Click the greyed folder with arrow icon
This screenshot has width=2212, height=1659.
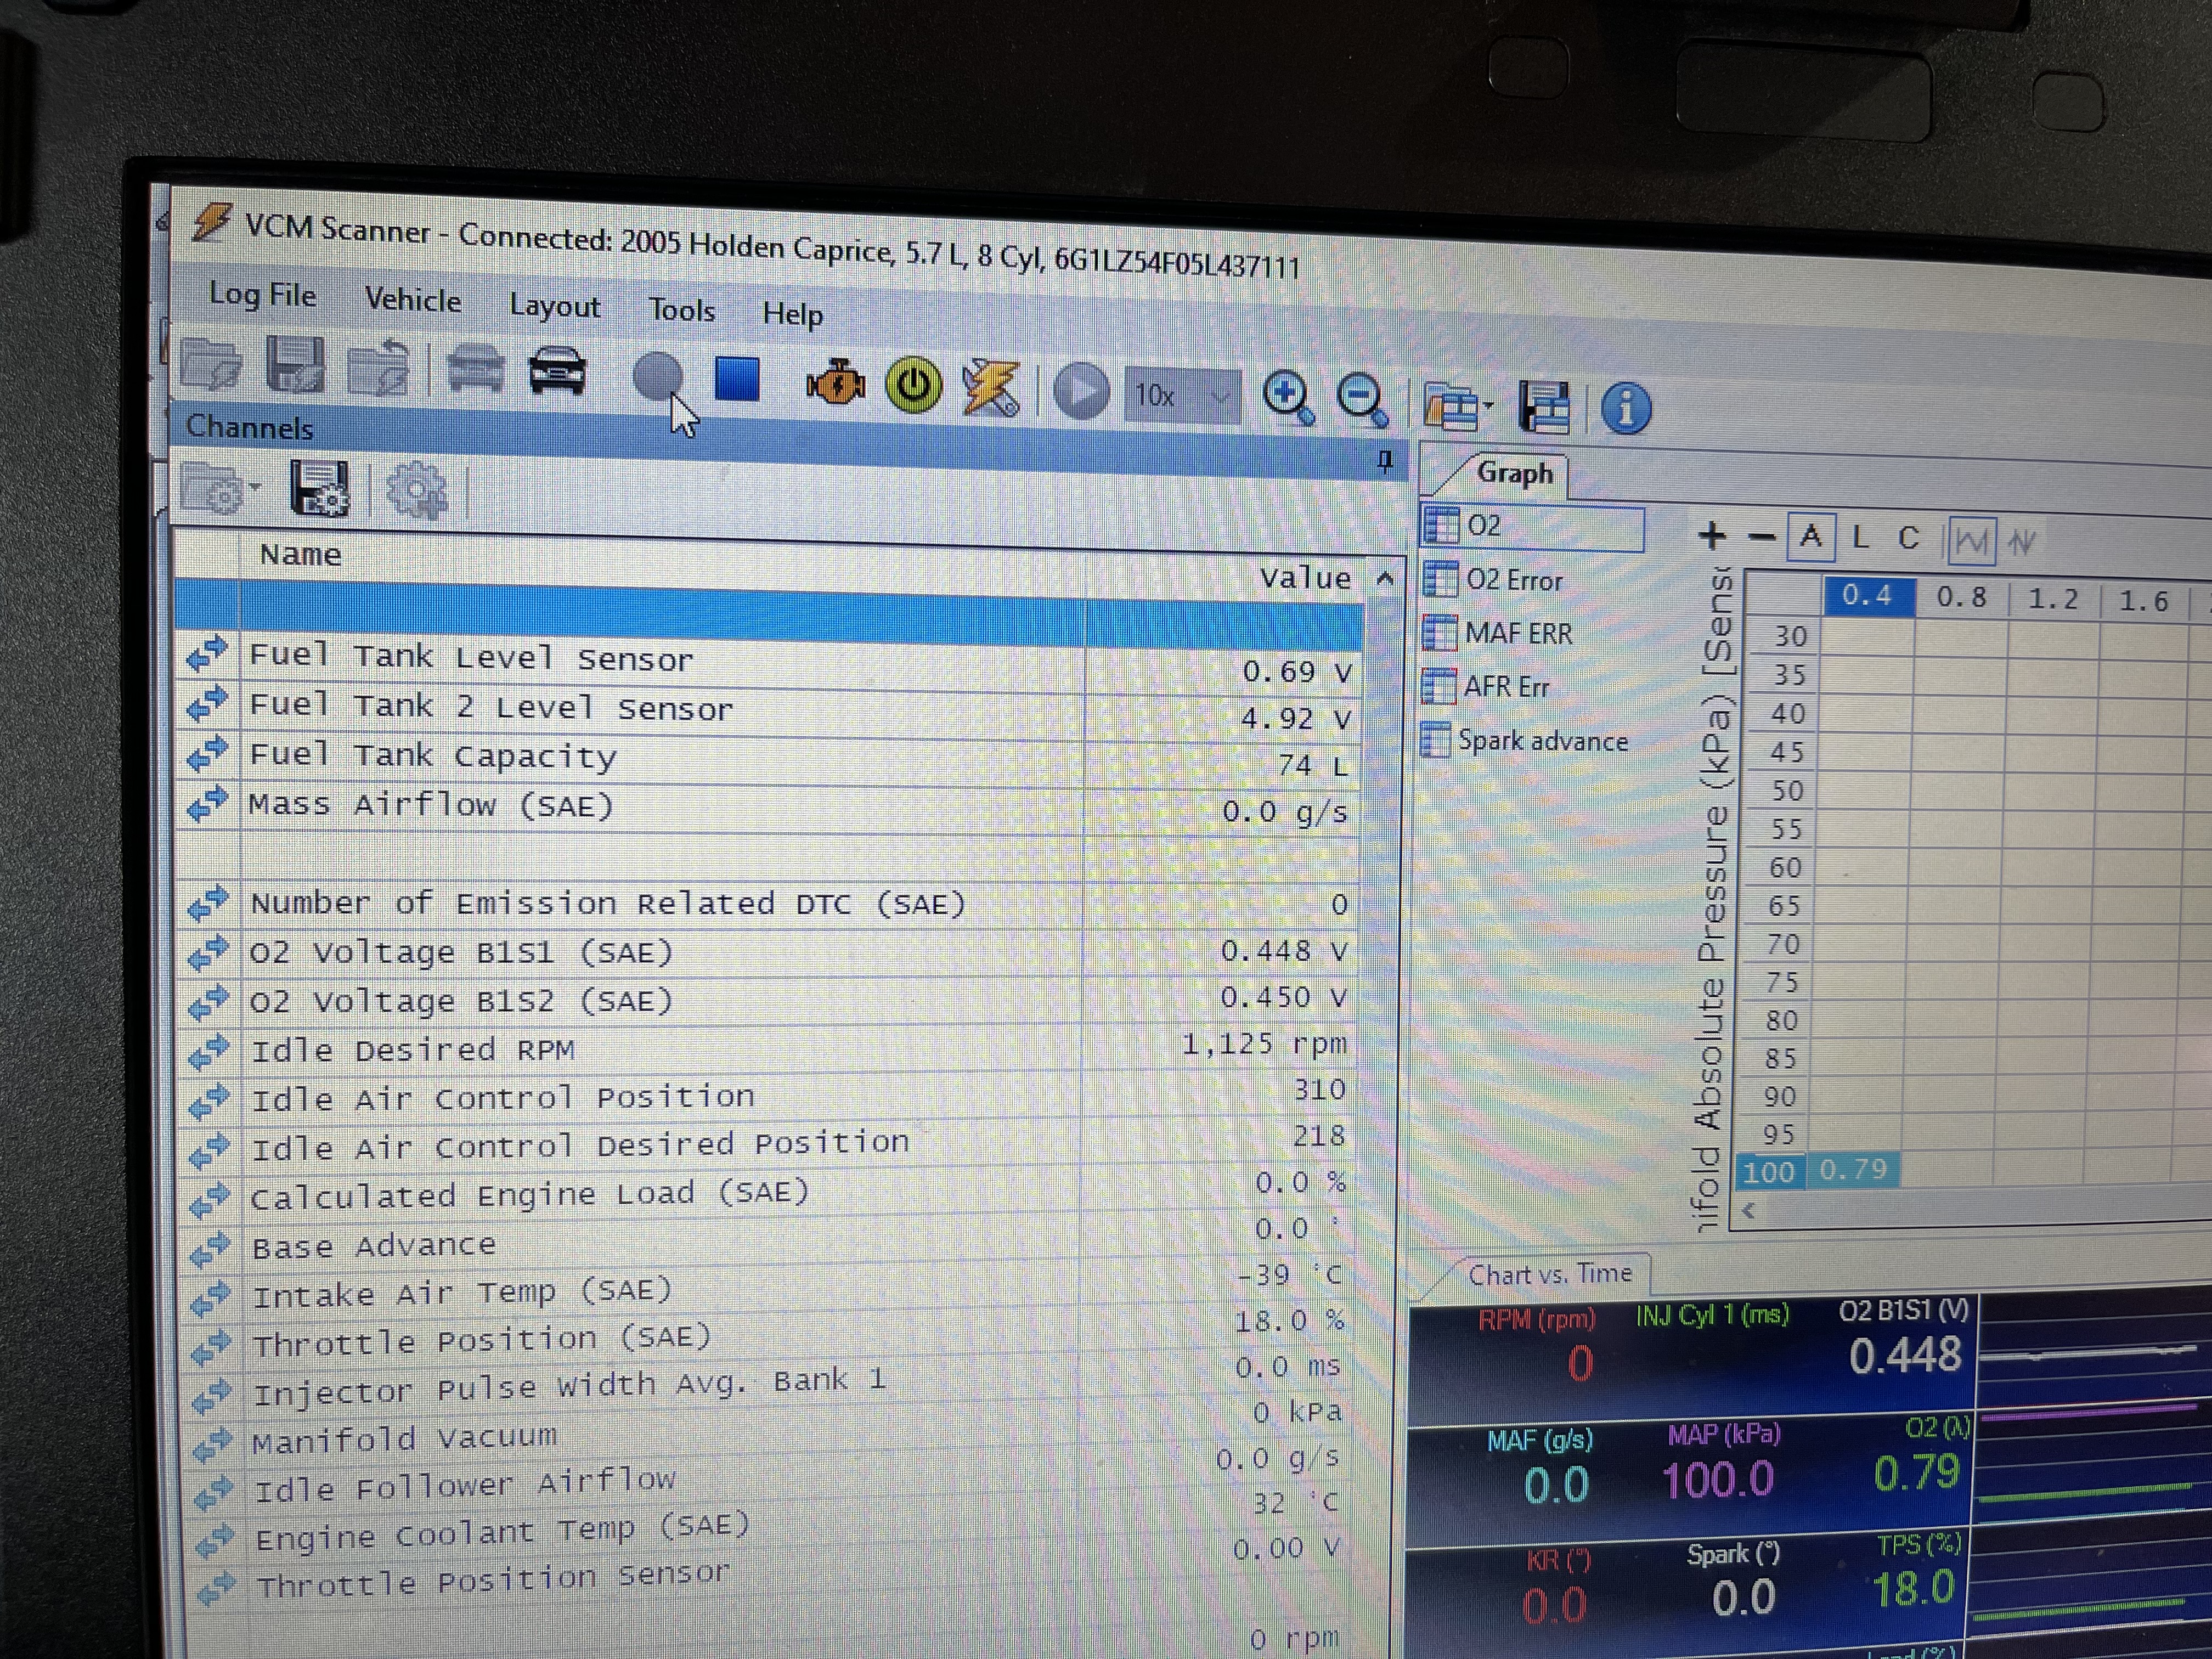tap(378, 369)
